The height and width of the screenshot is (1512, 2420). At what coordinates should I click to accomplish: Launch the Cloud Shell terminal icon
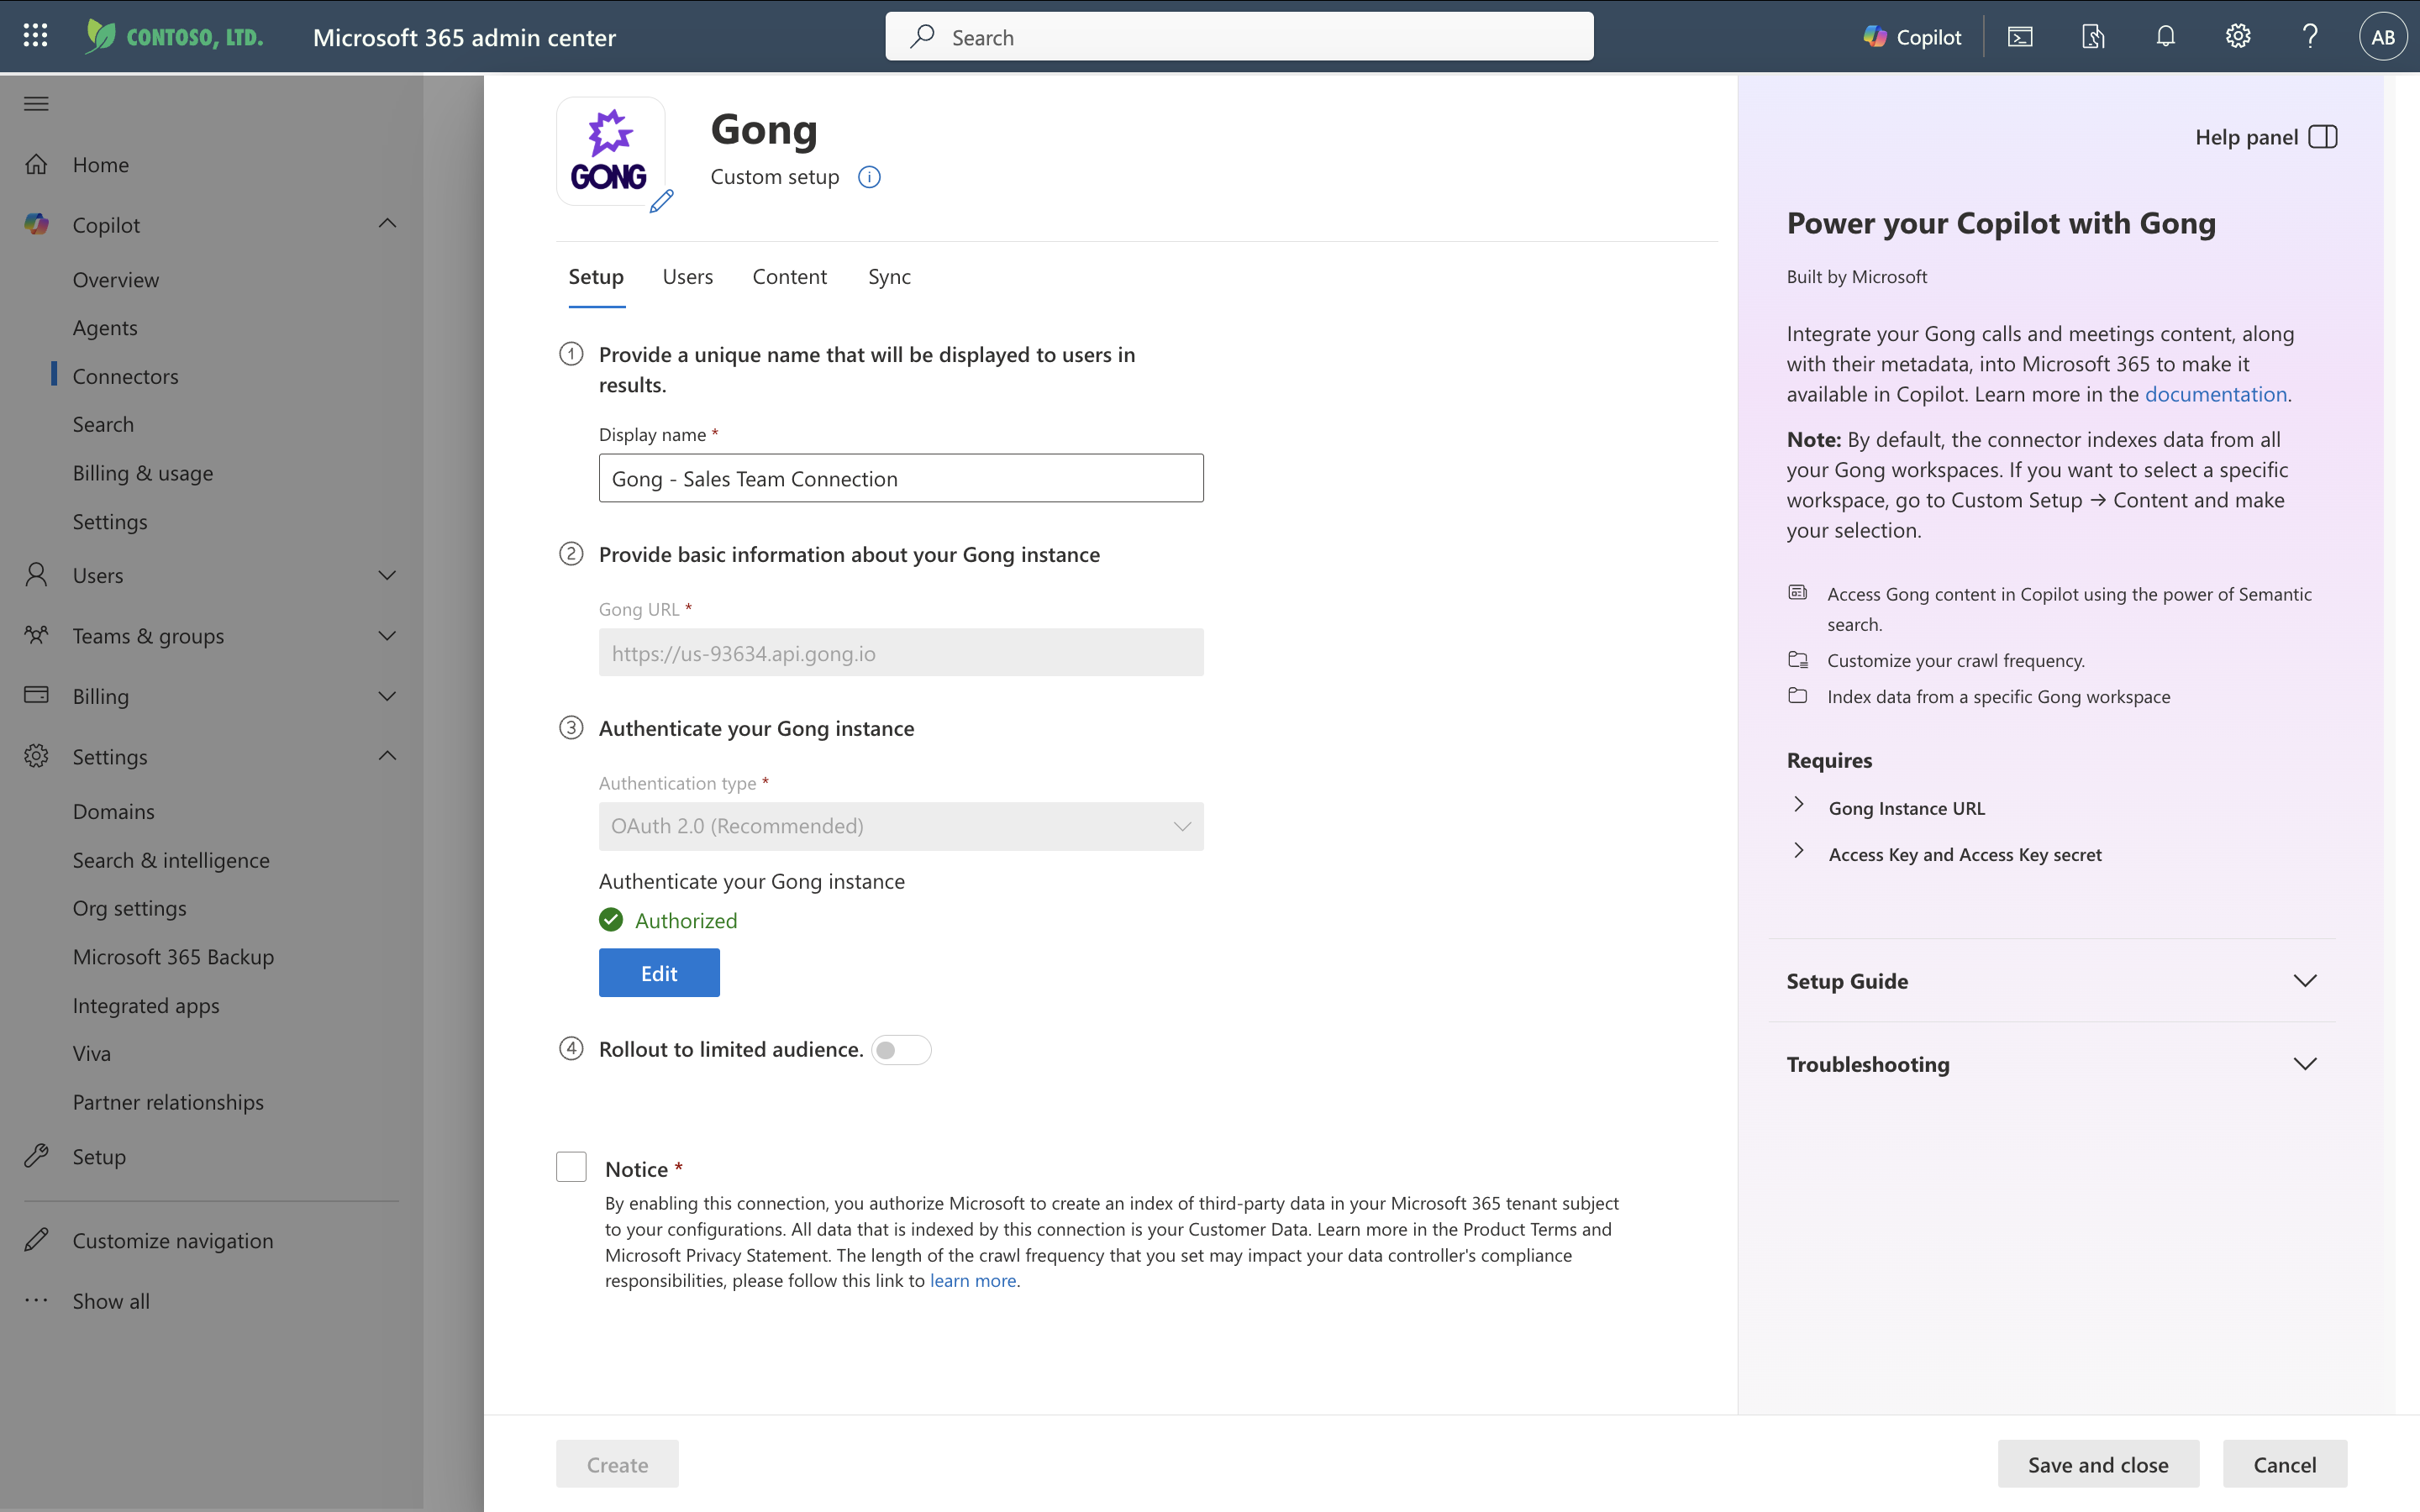click(x=2021, y=36)
